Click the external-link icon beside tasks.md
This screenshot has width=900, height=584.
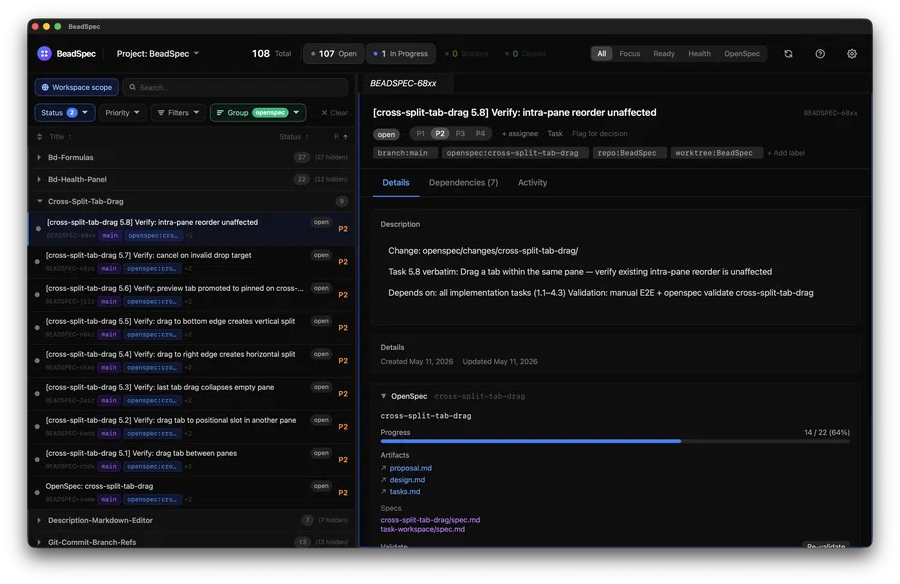(383, 492)
